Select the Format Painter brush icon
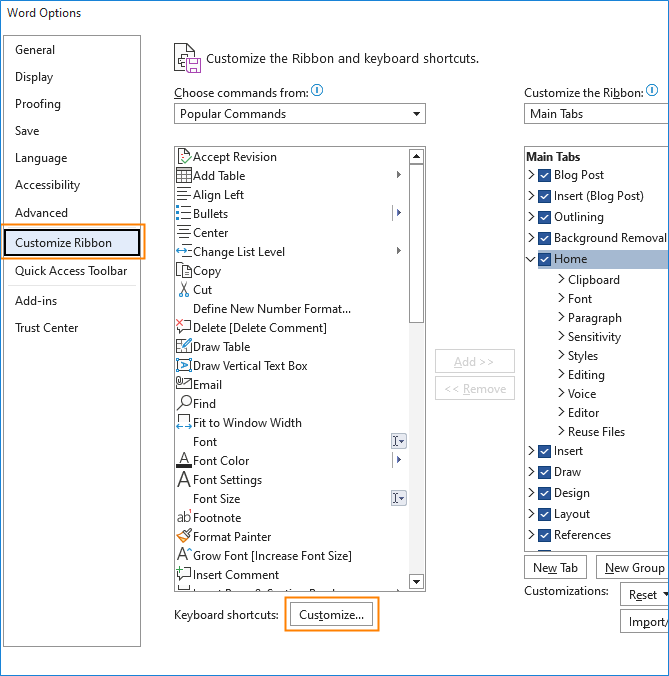This screenshot has width=669, height=676. [184, 536]
